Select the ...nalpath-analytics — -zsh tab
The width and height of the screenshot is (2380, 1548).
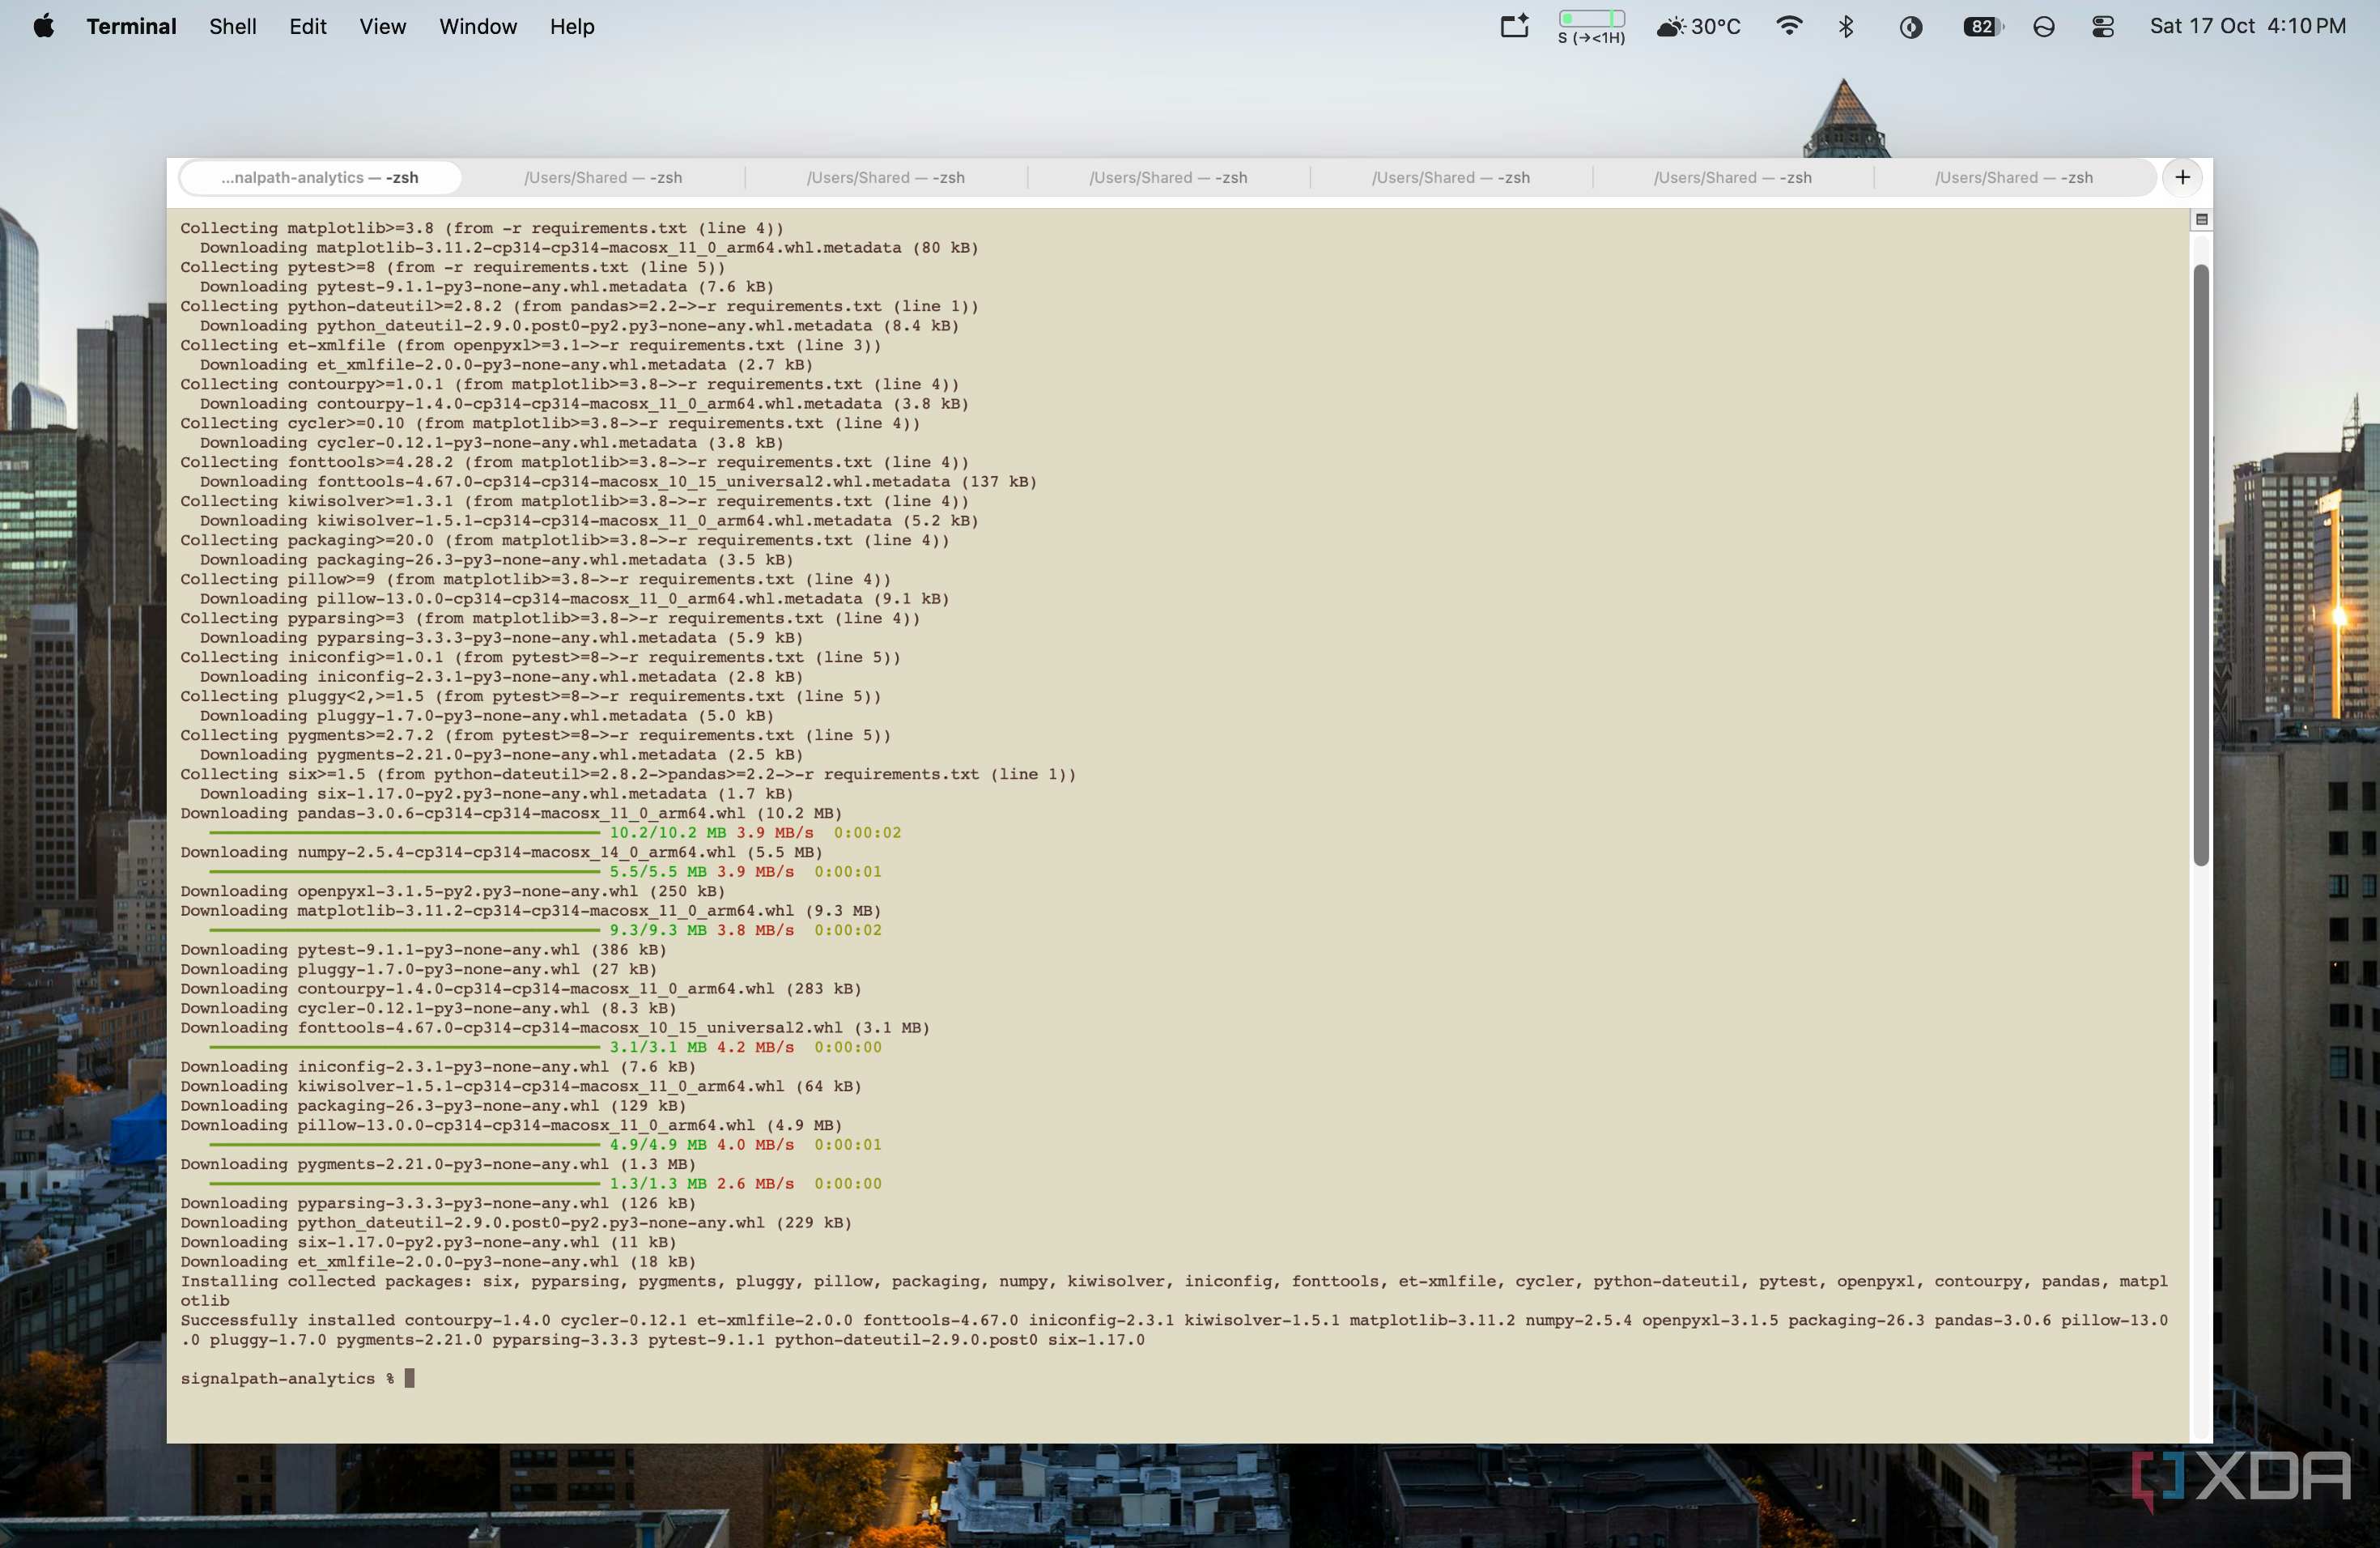320,178
